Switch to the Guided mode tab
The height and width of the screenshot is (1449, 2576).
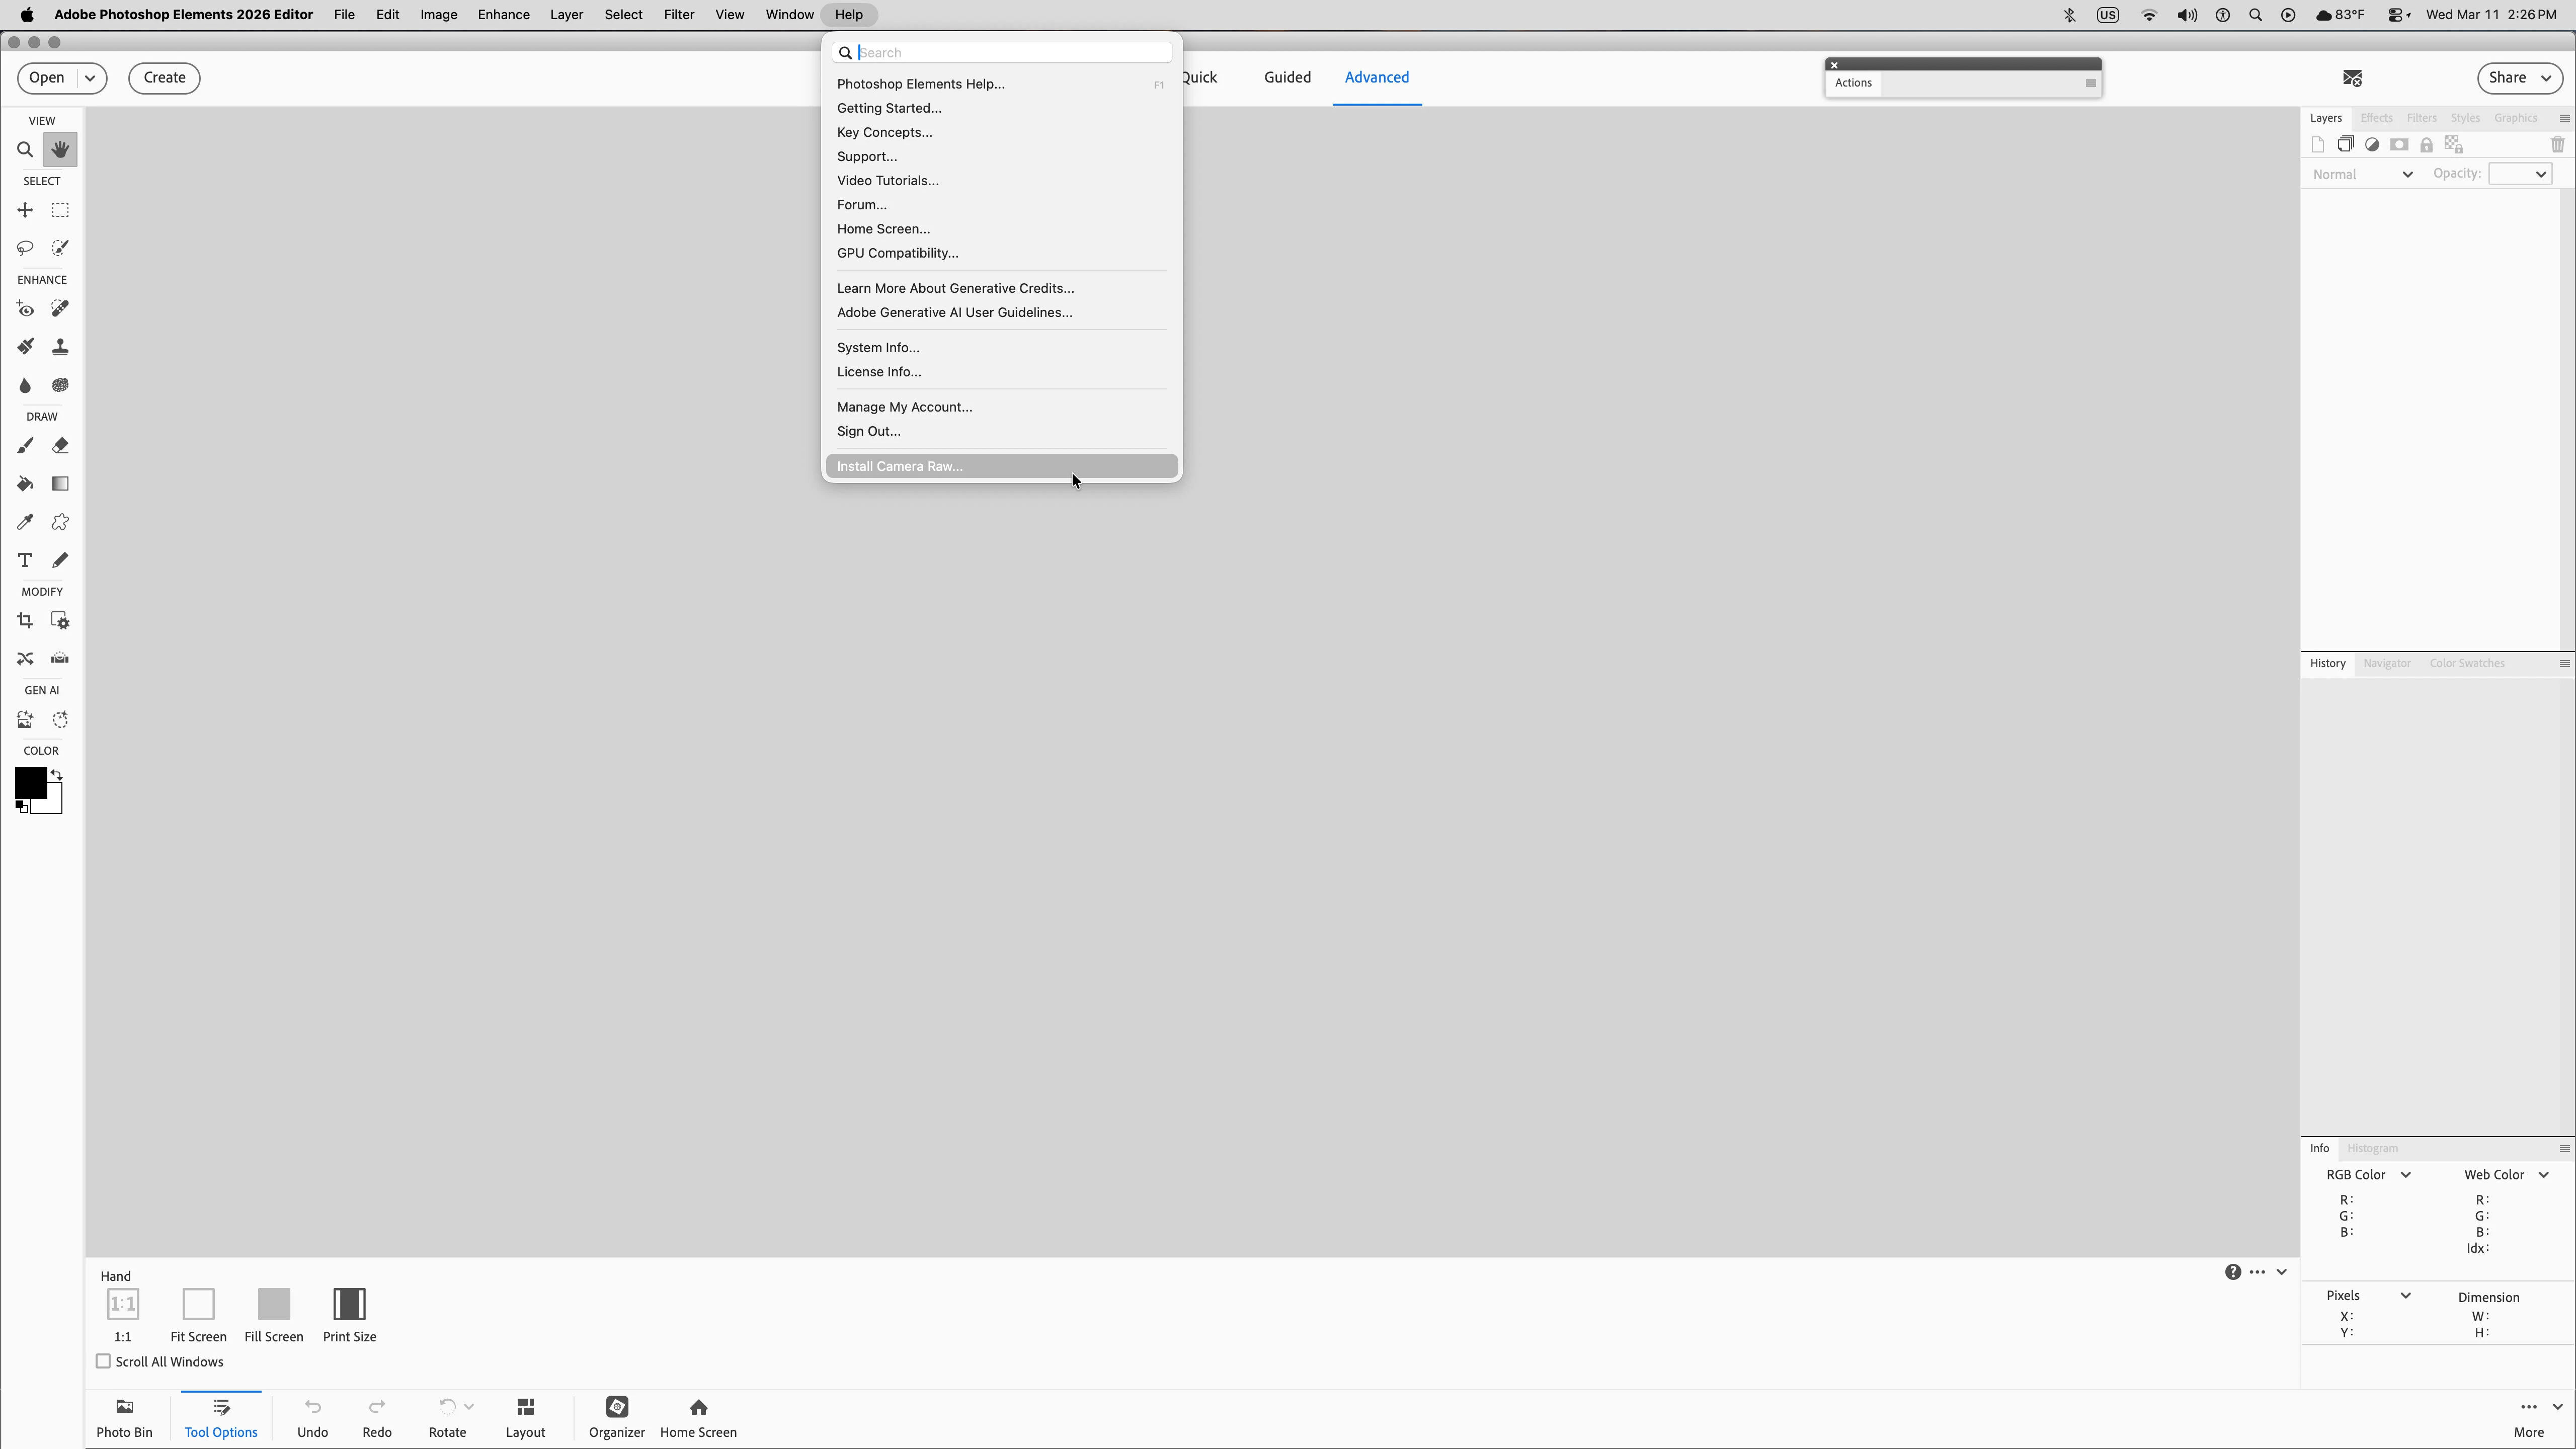tap(1286, 77)
